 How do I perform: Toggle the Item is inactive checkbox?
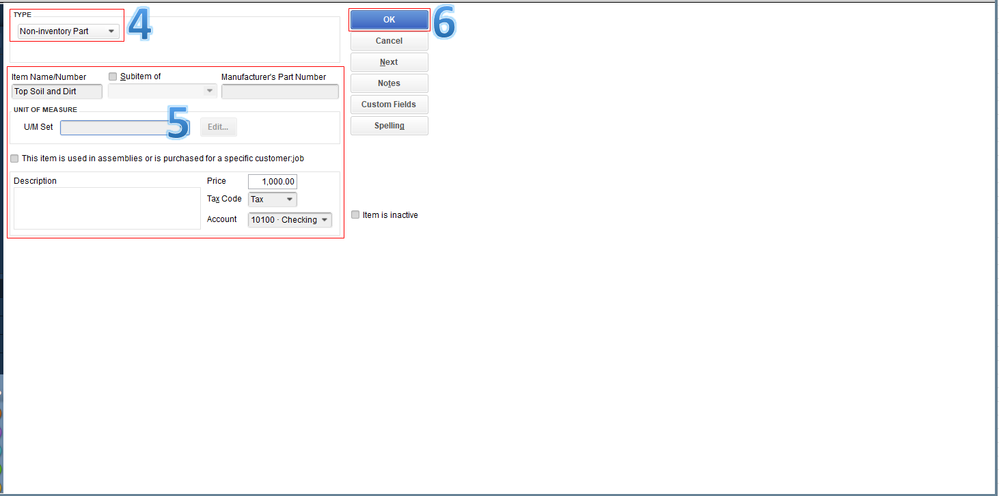click(356, 215)
